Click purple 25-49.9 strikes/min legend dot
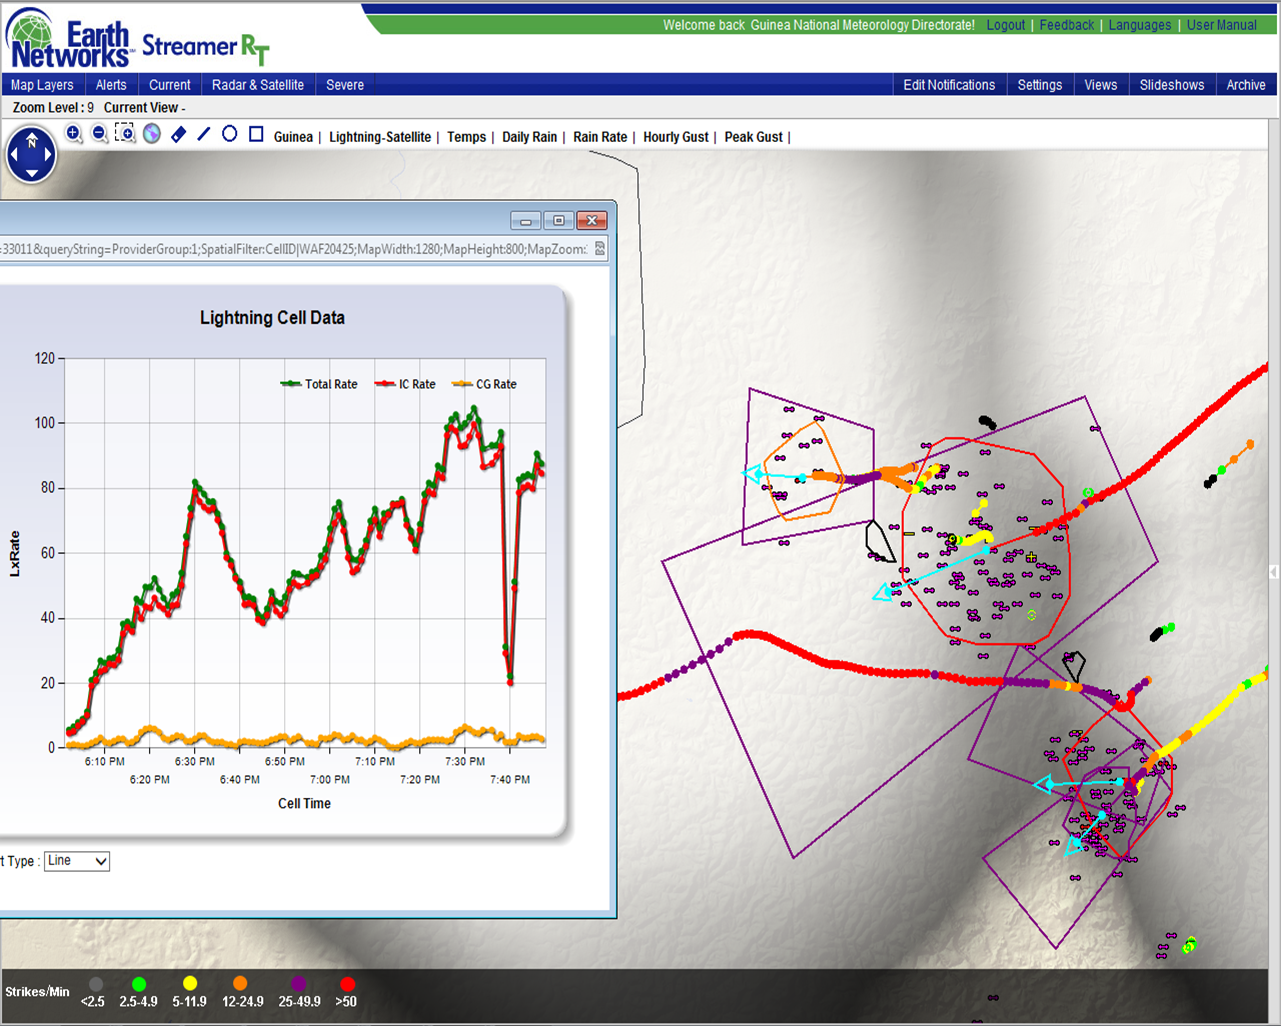The image size is (1281, 1026). (298, 984)
